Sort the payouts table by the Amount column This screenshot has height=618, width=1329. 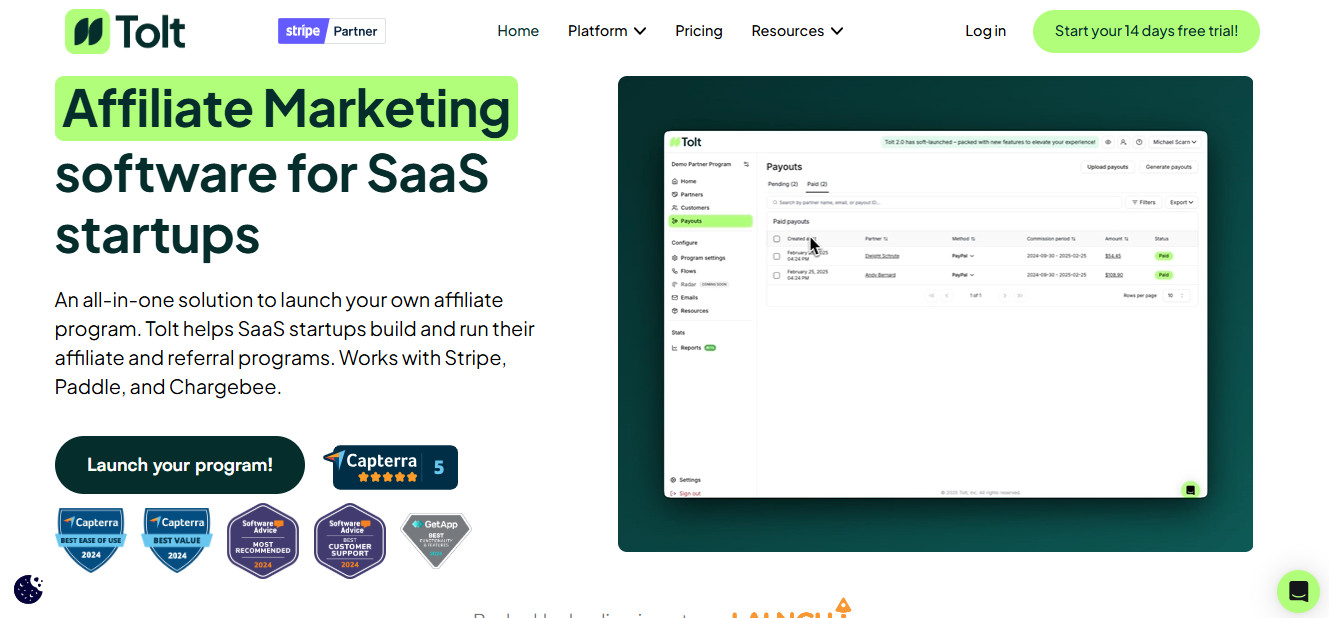pyautogui.click(x=1116, y=239)
